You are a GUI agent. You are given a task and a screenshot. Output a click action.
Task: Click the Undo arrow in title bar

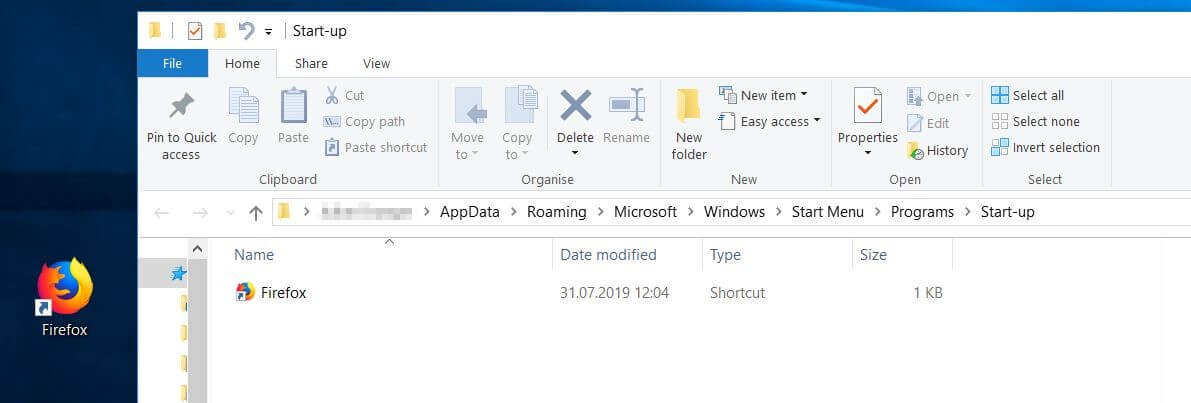(245, 30)
